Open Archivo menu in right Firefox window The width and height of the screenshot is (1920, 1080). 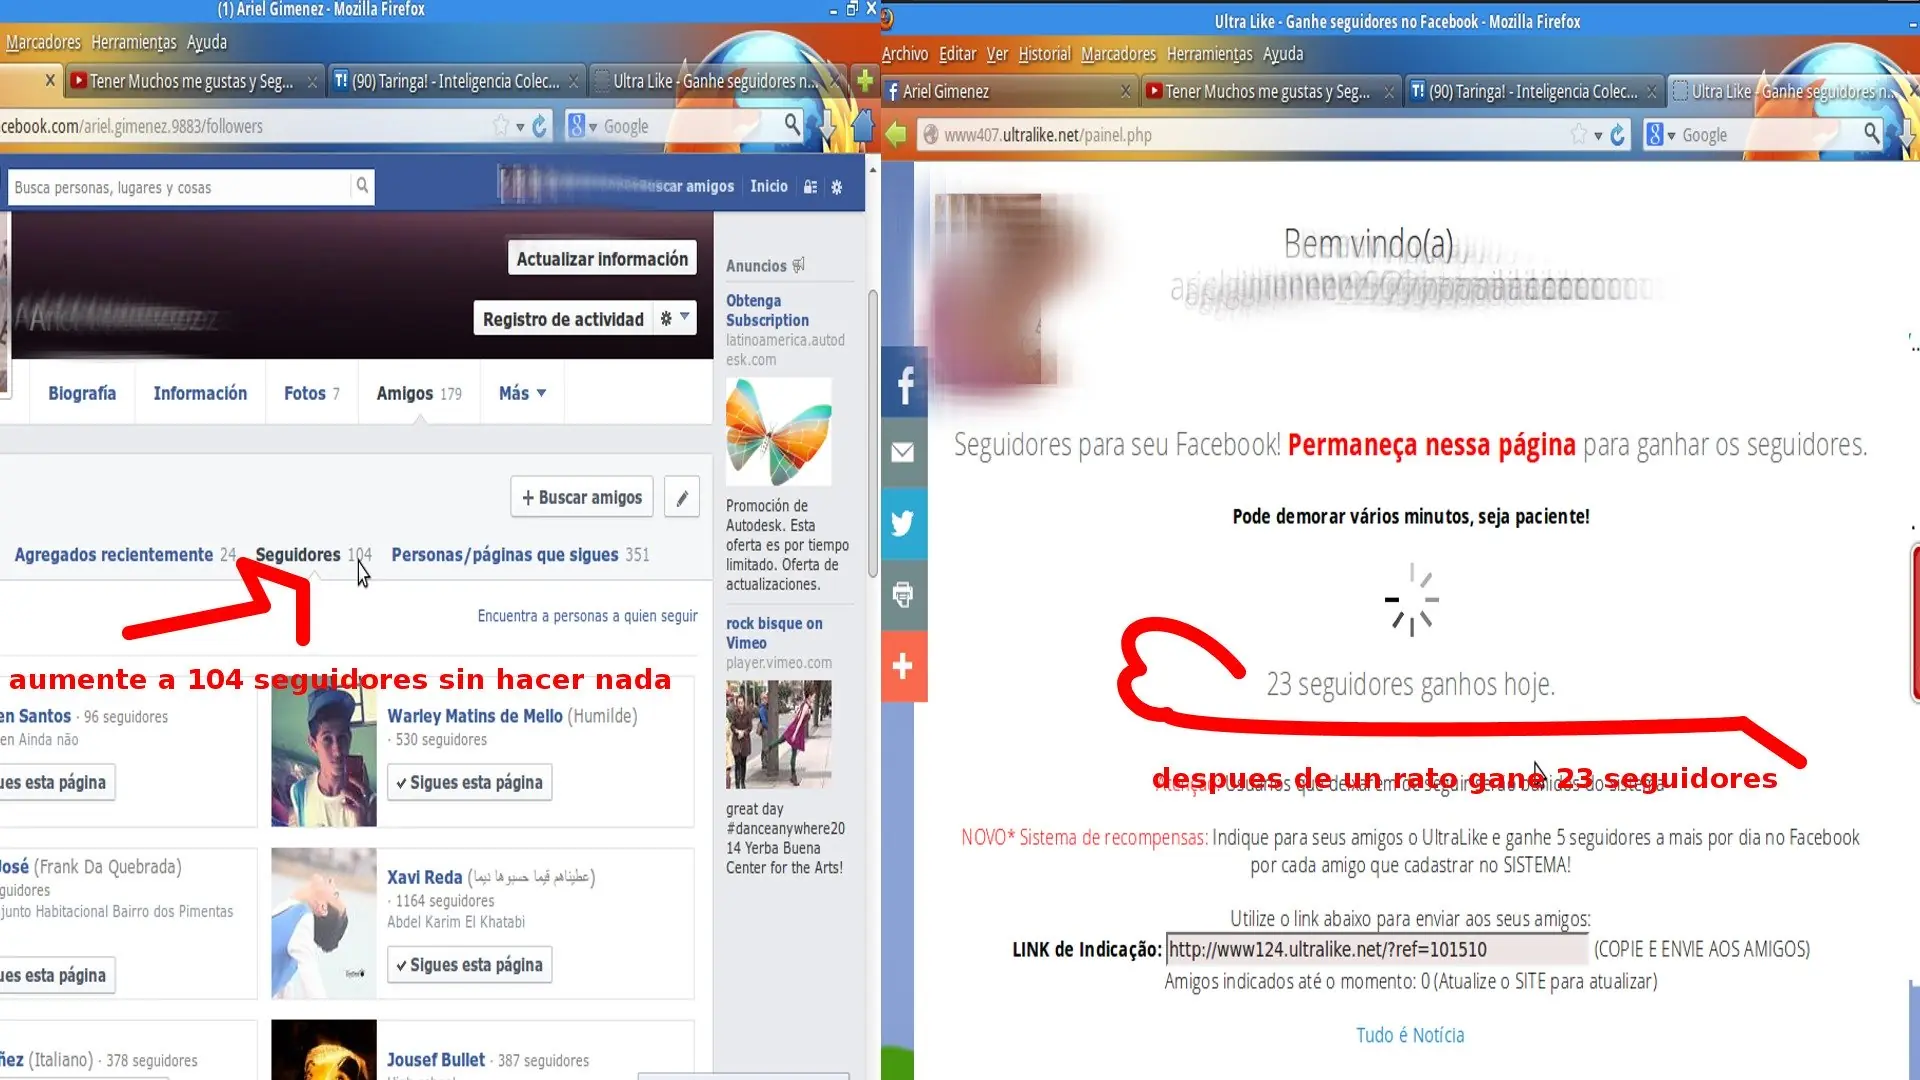coord(904,54)
